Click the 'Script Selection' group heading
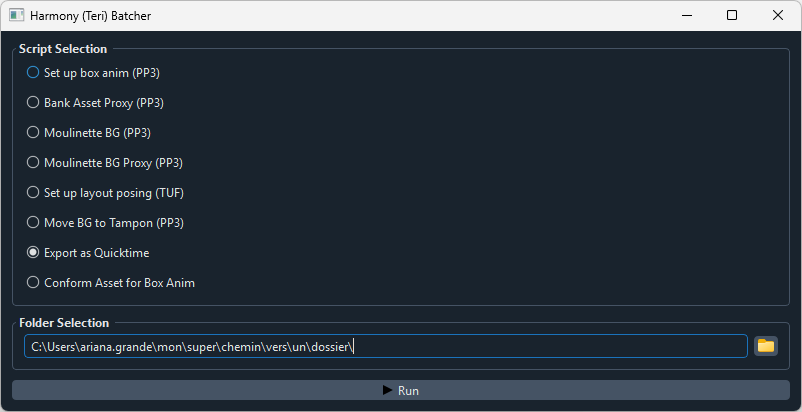 (x=63, y=49)
